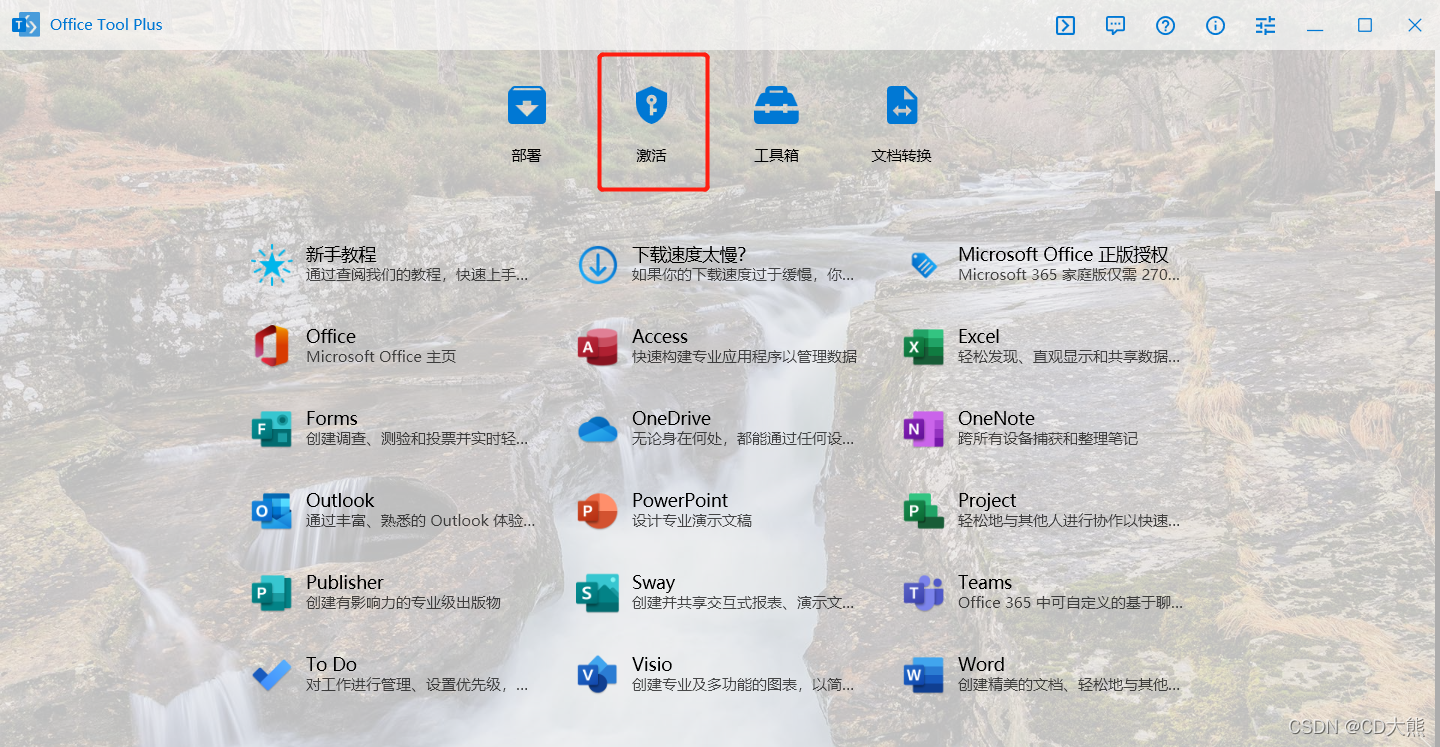
Task: Open the 下载速度太慢? link title
Action: pyautogui.click(x=689, y=255)
